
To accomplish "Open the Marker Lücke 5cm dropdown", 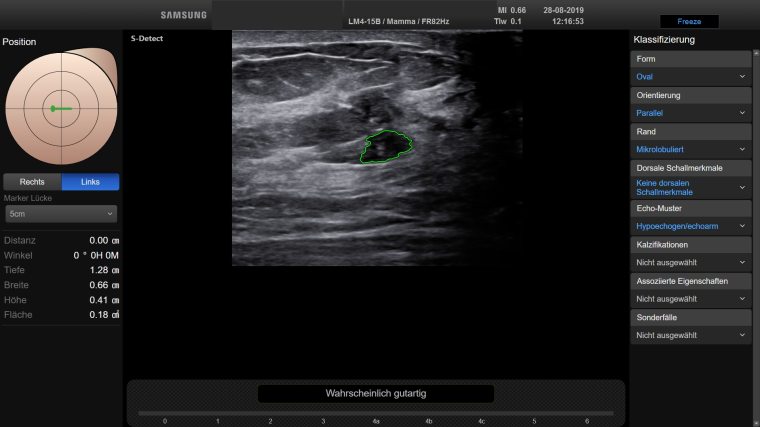I will (60, 214).
